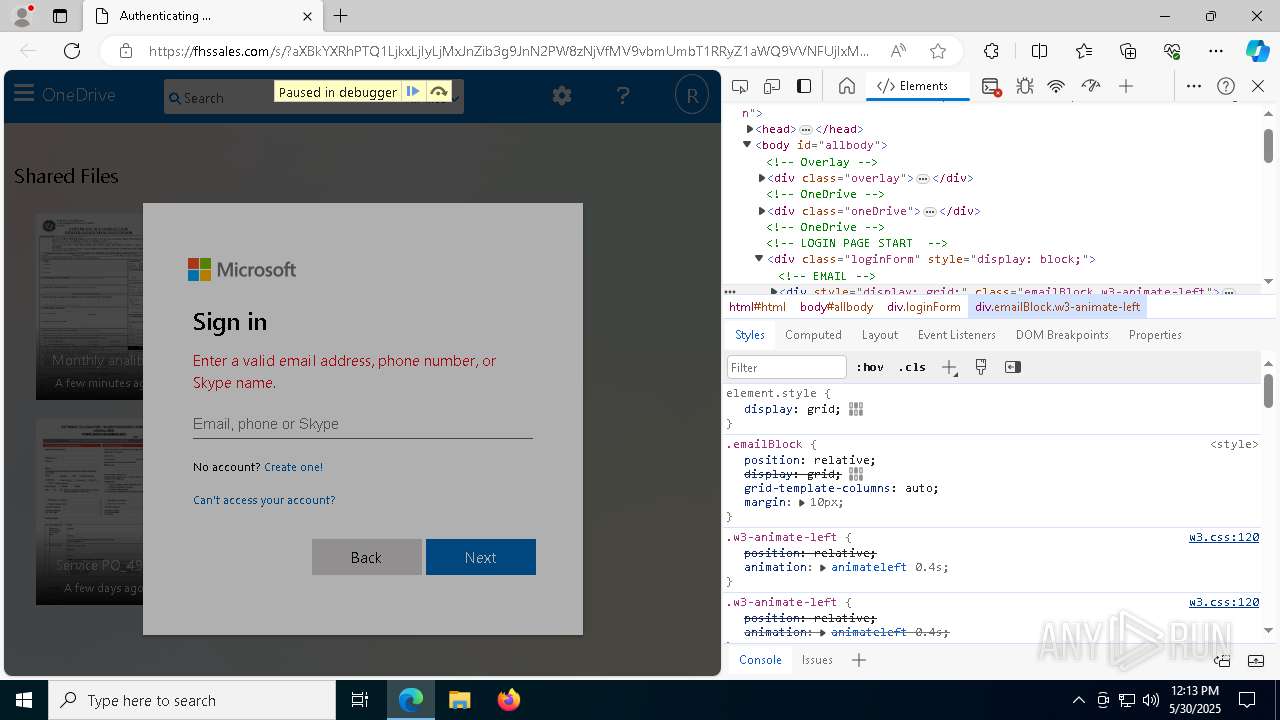Open the OneDrive help question mark
1280x720 pixels.
(x=623, y=95)
